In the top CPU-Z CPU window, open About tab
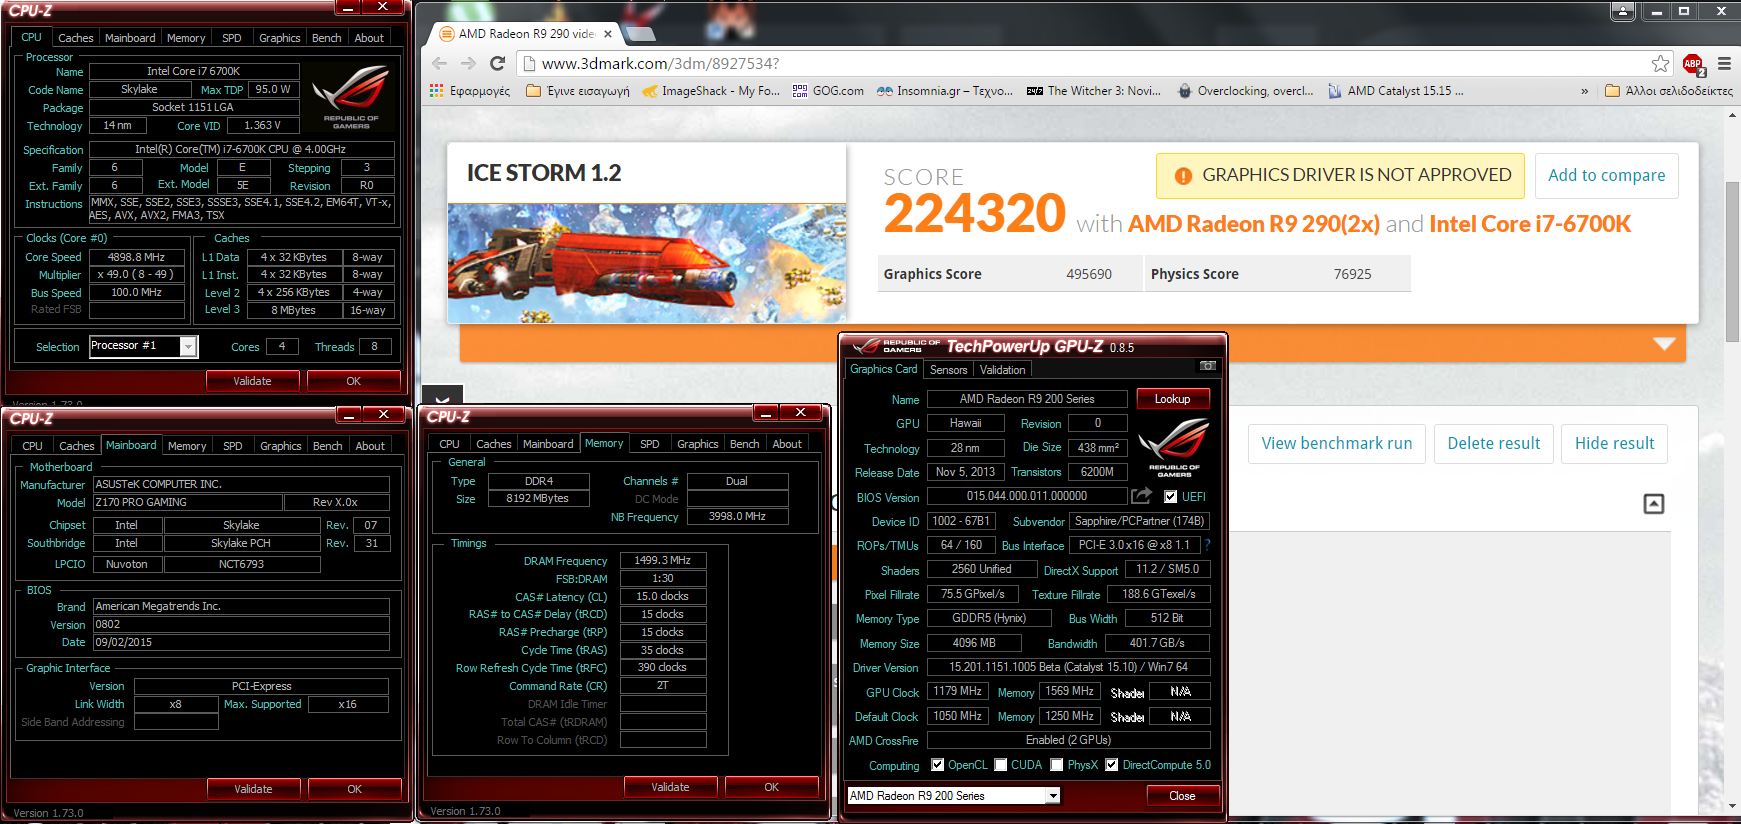 pos(369,38)
